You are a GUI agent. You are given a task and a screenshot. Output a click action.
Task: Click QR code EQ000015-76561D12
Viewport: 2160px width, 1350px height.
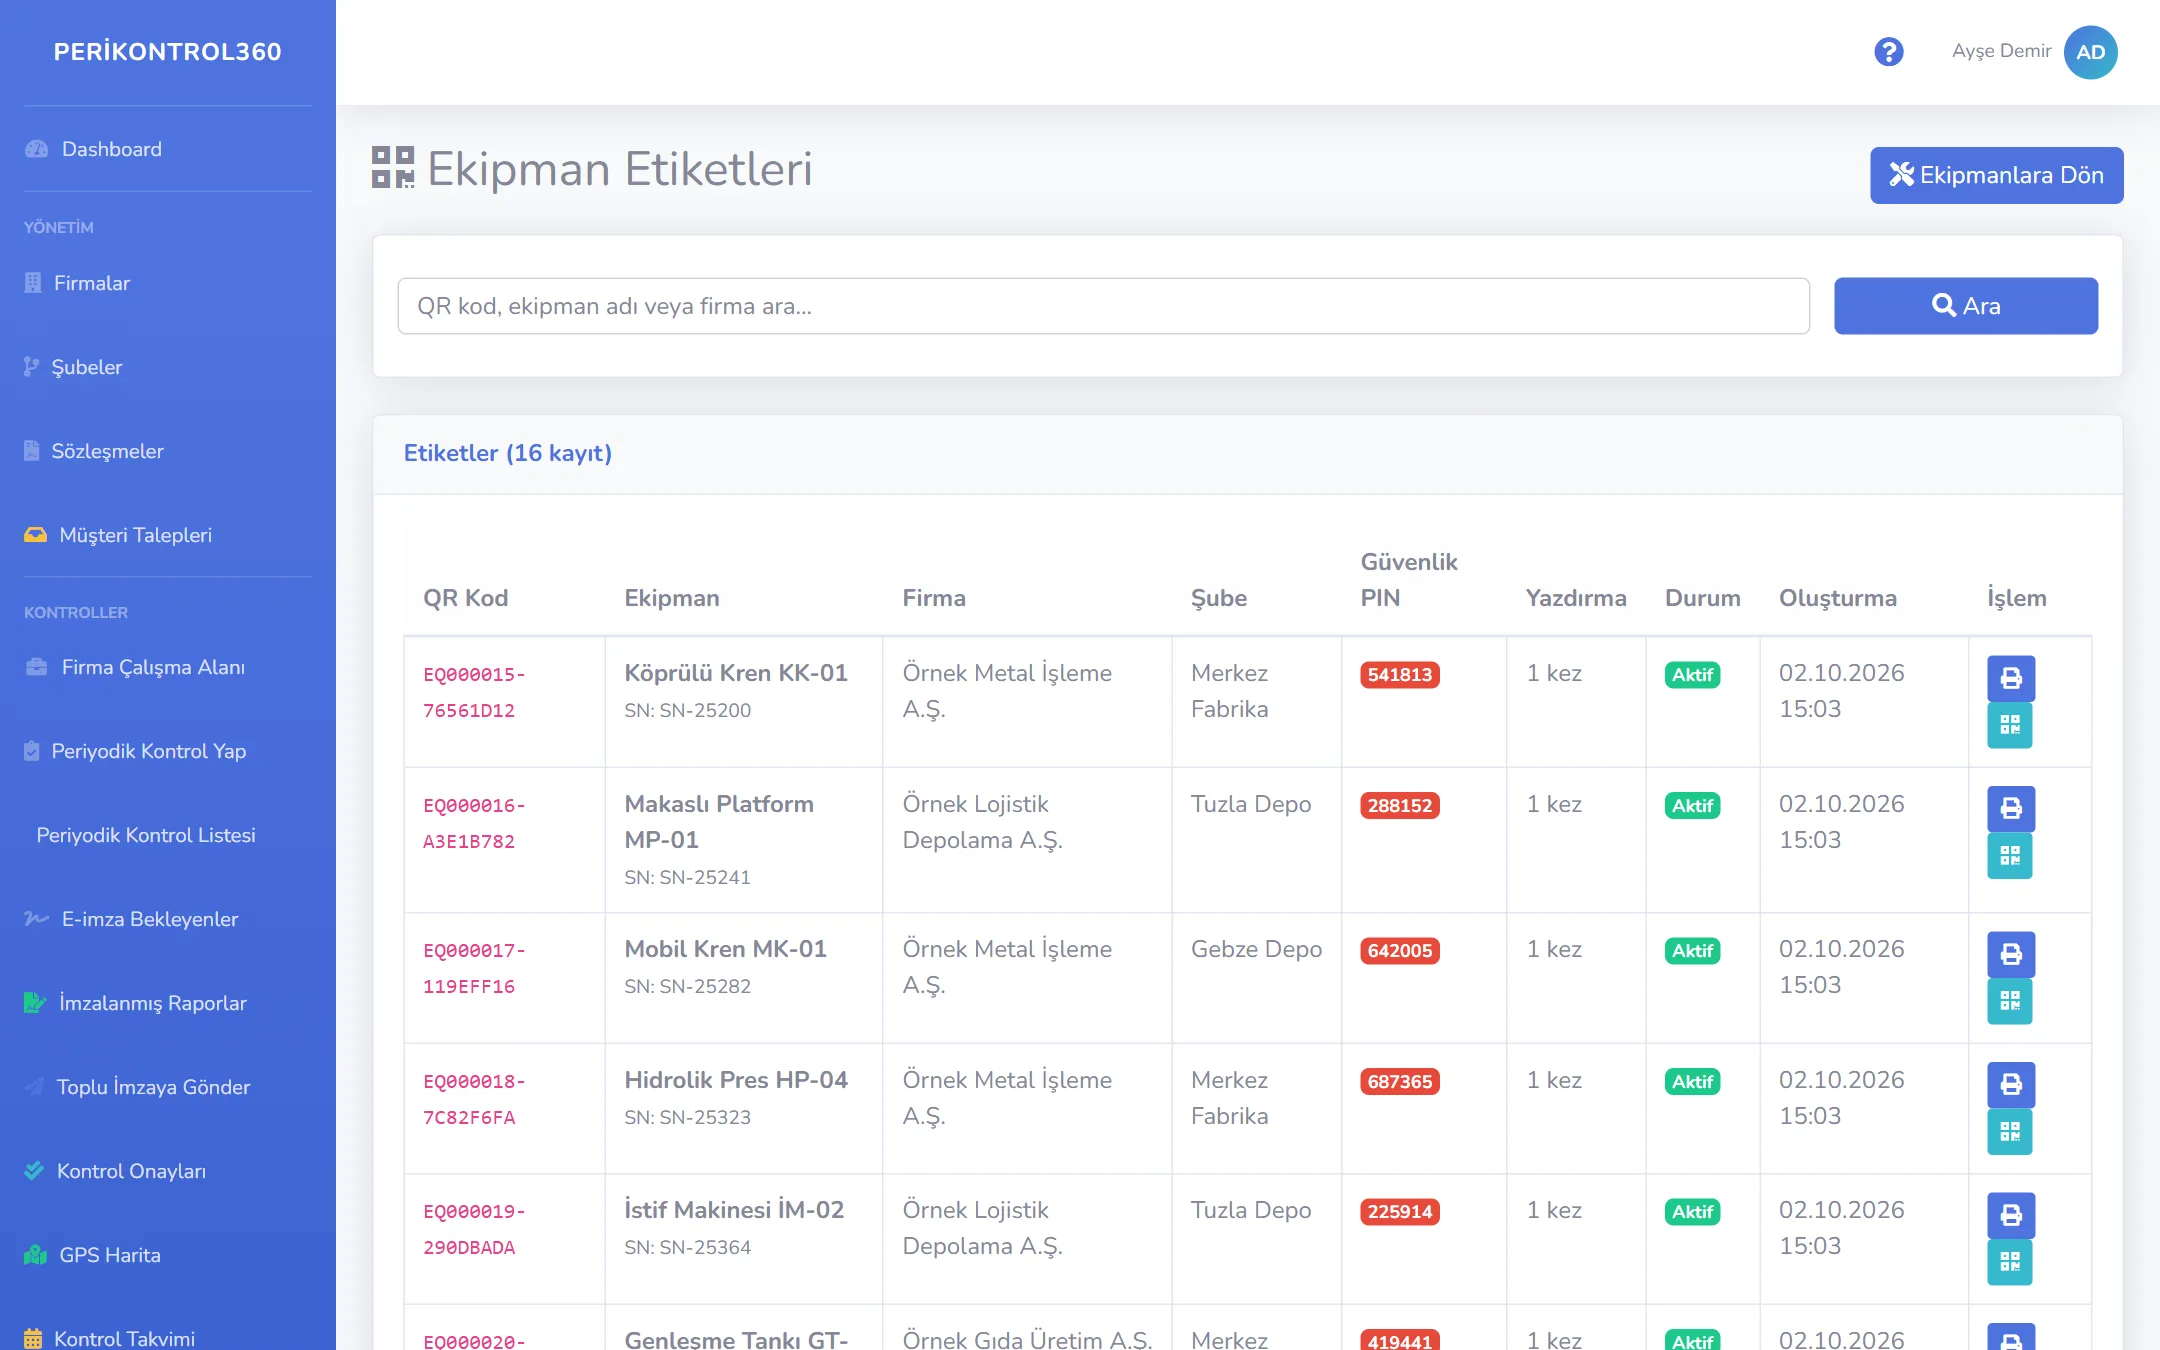point(474,692)
